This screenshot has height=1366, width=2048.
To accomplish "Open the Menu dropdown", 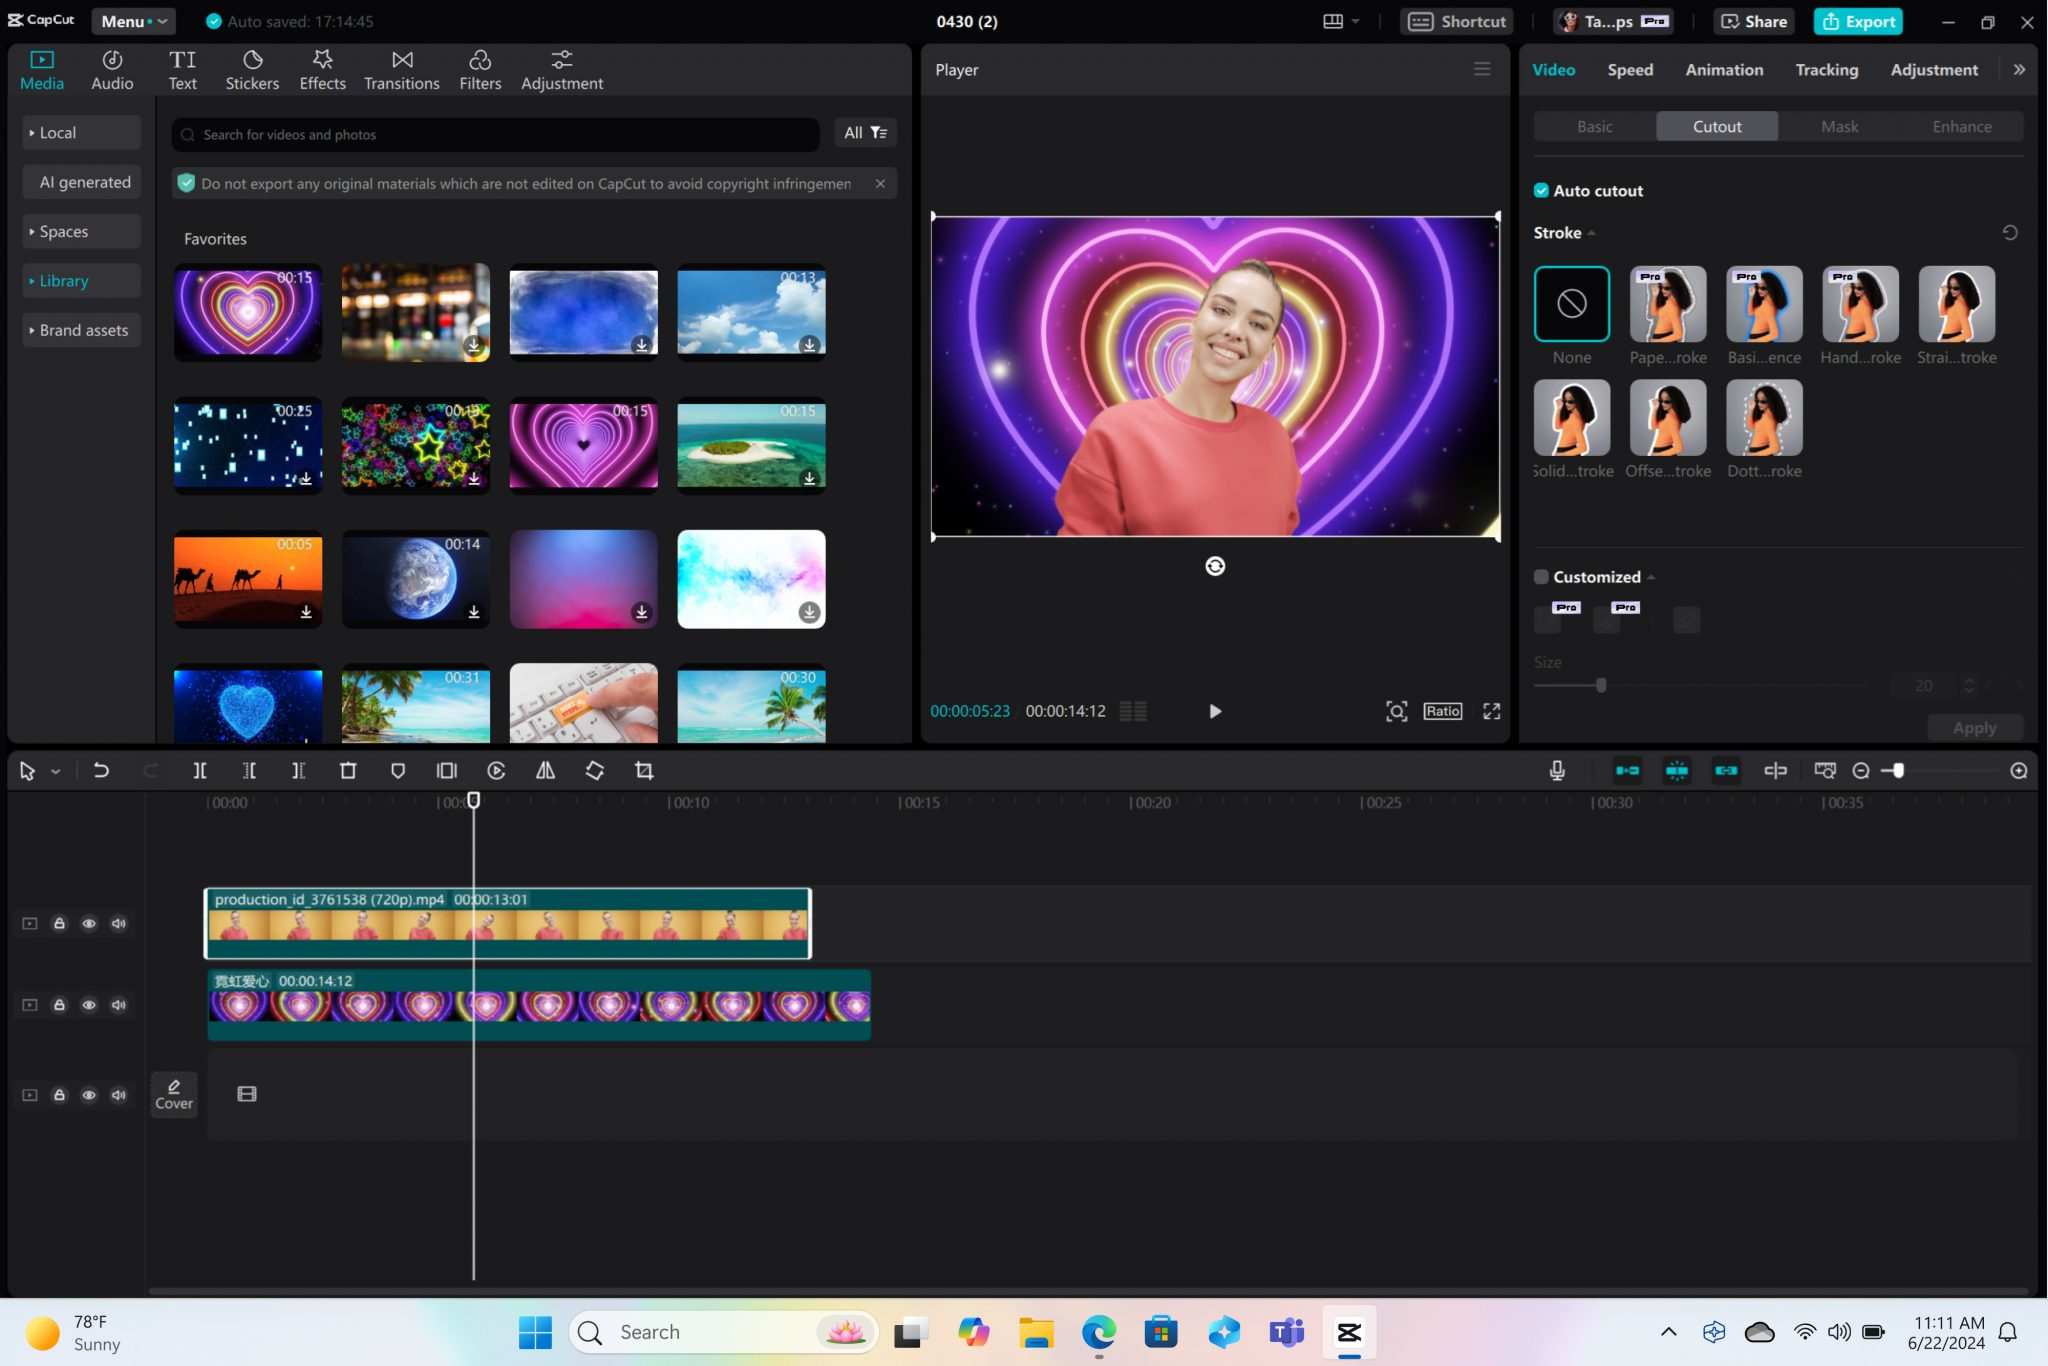I will (x=133, y=21).
